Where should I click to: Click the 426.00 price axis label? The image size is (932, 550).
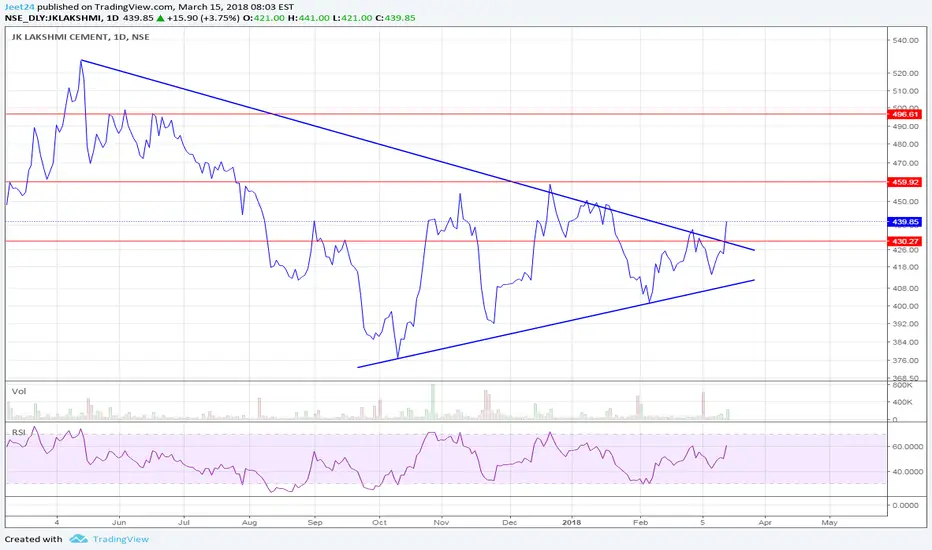[906, 250]
